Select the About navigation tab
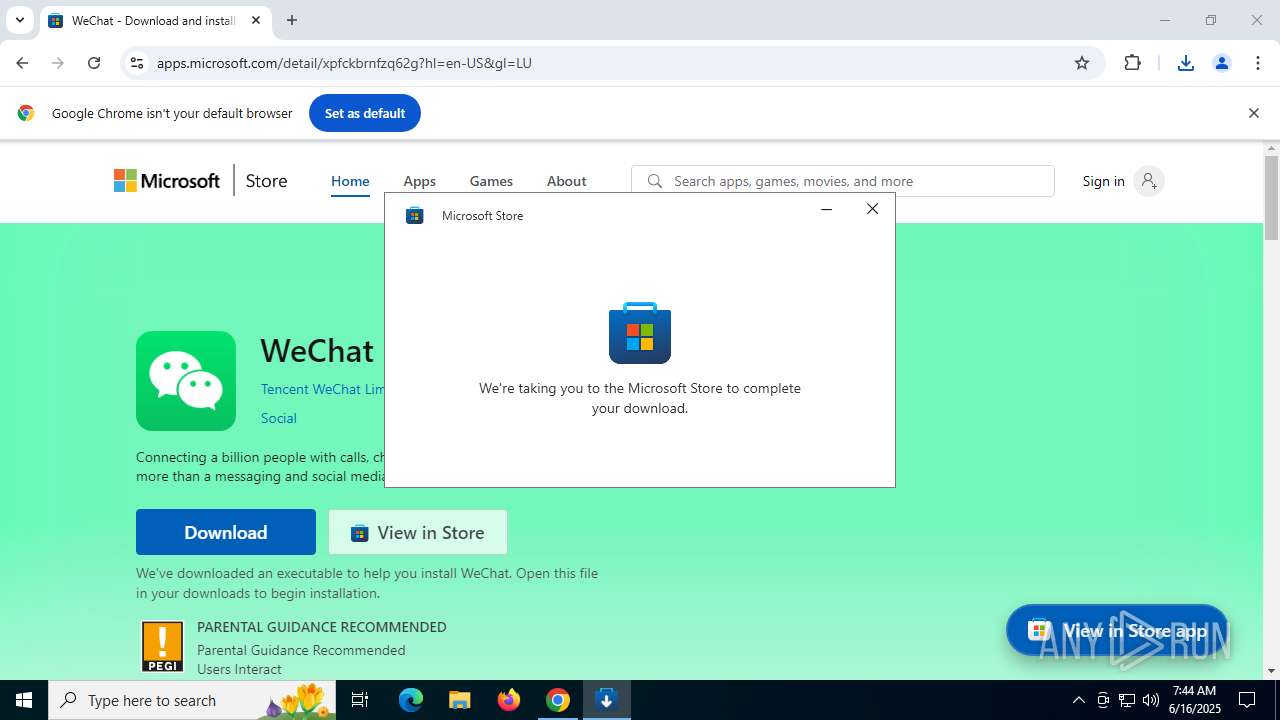This screenshot has width=1280, height=720. coord(566,181)
